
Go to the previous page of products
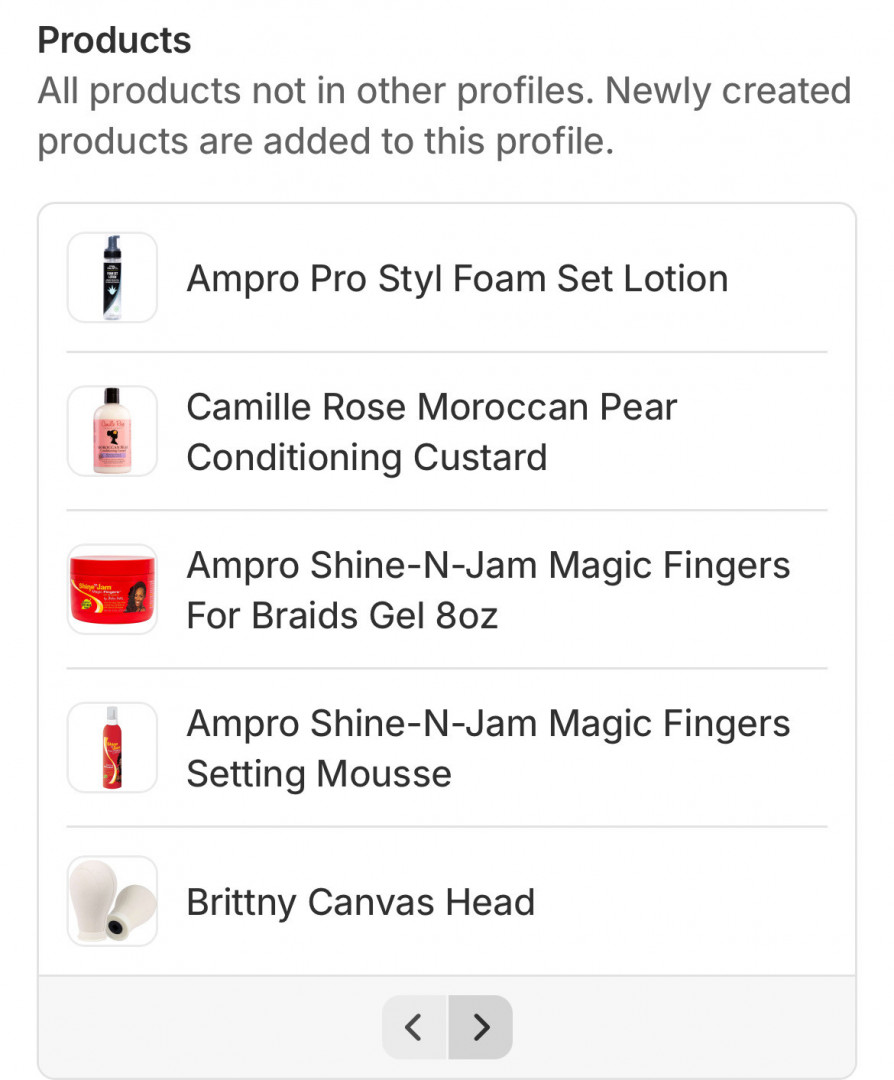[415, 1026]
